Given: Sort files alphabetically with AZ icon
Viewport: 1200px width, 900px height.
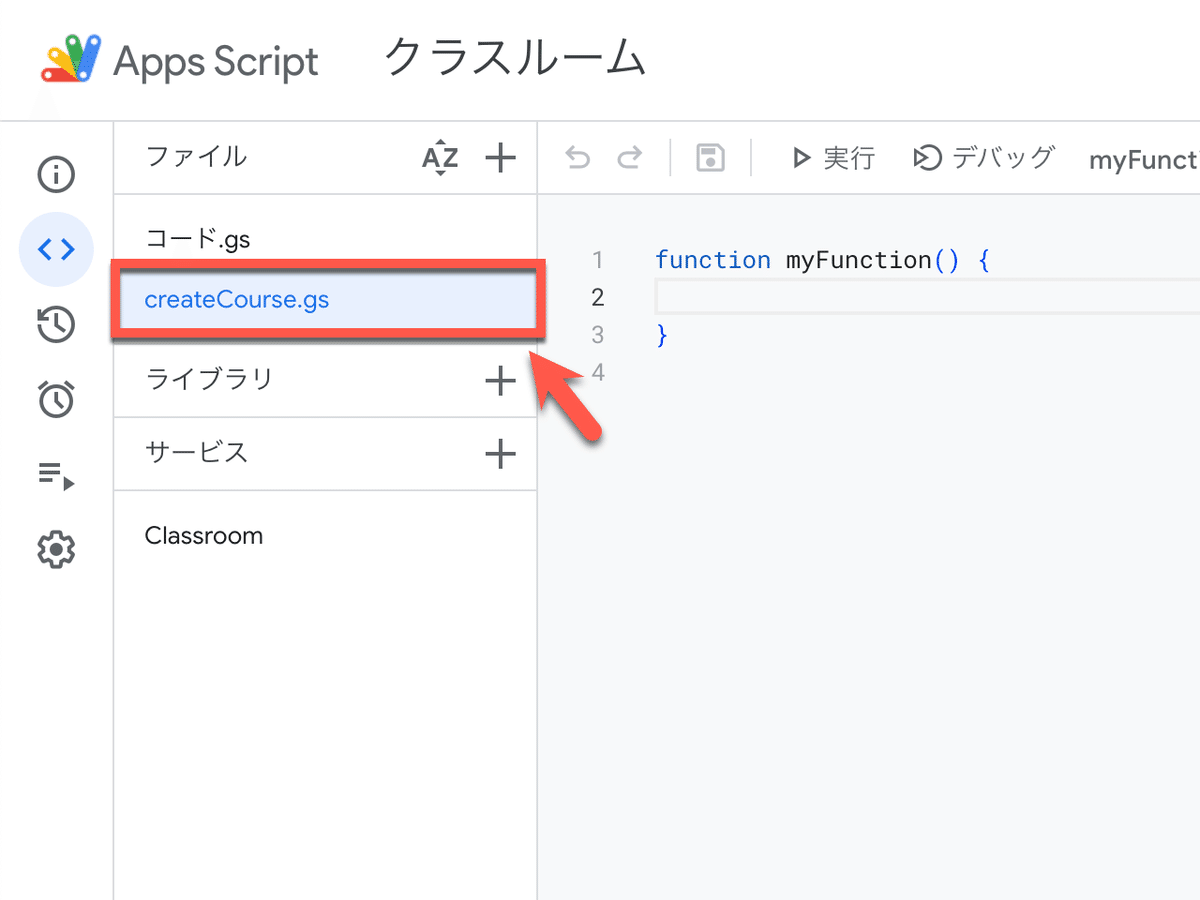Looking at the screenshot, I should [x=440, y=158].
